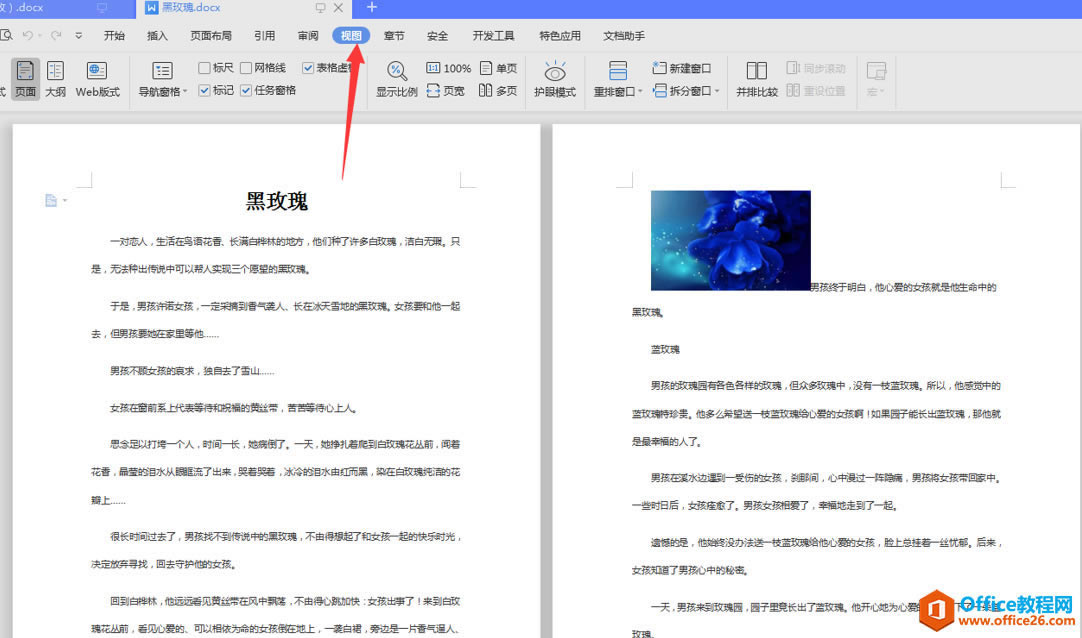This screenshot has width=1082, height=638.
Task: Choose 多页 multi-page display
Action: 498,90
